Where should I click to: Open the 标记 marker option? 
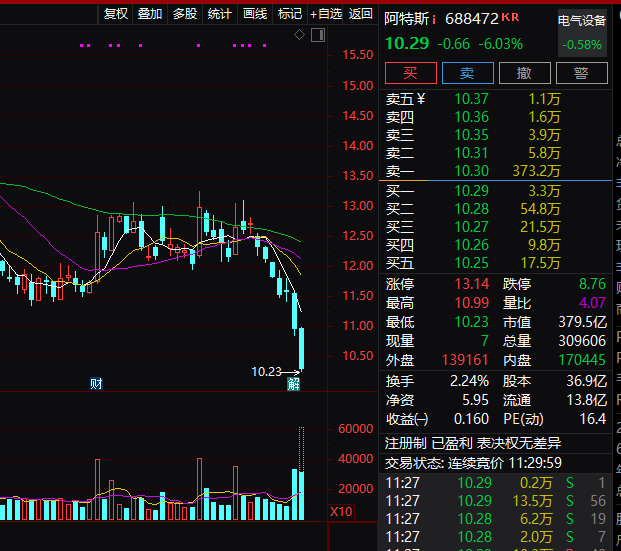[x=290, y=14]
